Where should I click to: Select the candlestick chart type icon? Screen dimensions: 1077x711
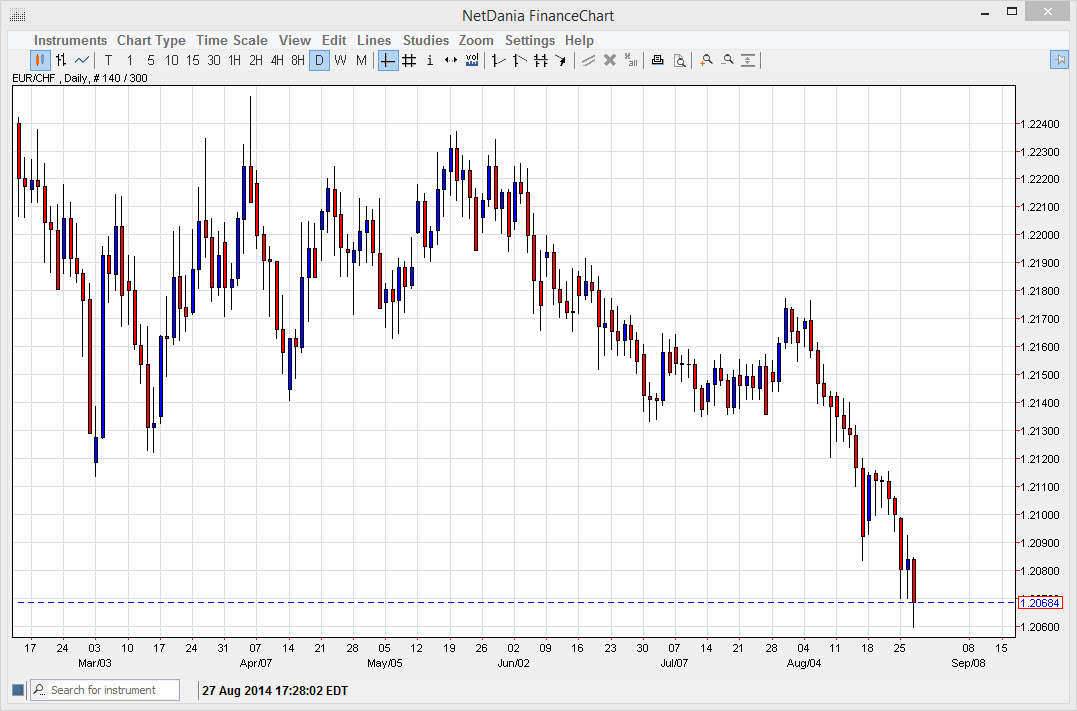pyautogui.click(x=40, y=60)
